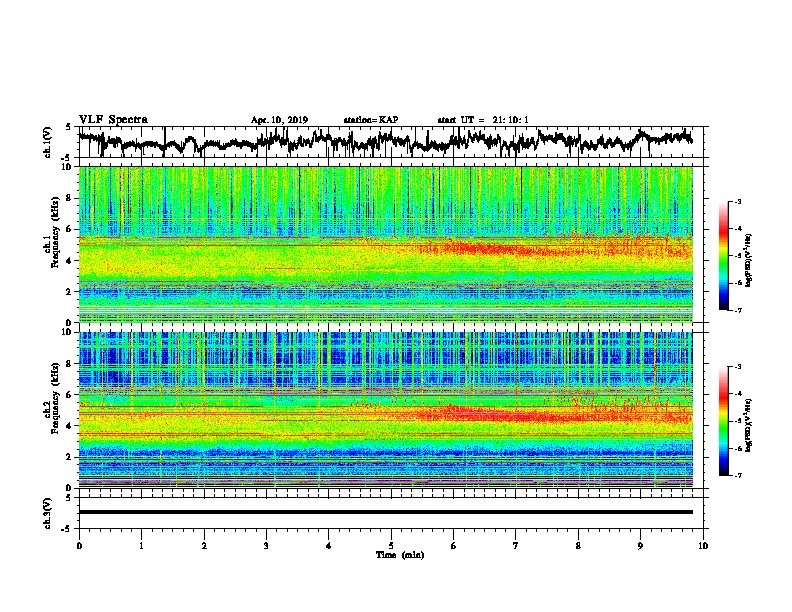Click the "-7" label on ch.2 color scale

(738, 476)
